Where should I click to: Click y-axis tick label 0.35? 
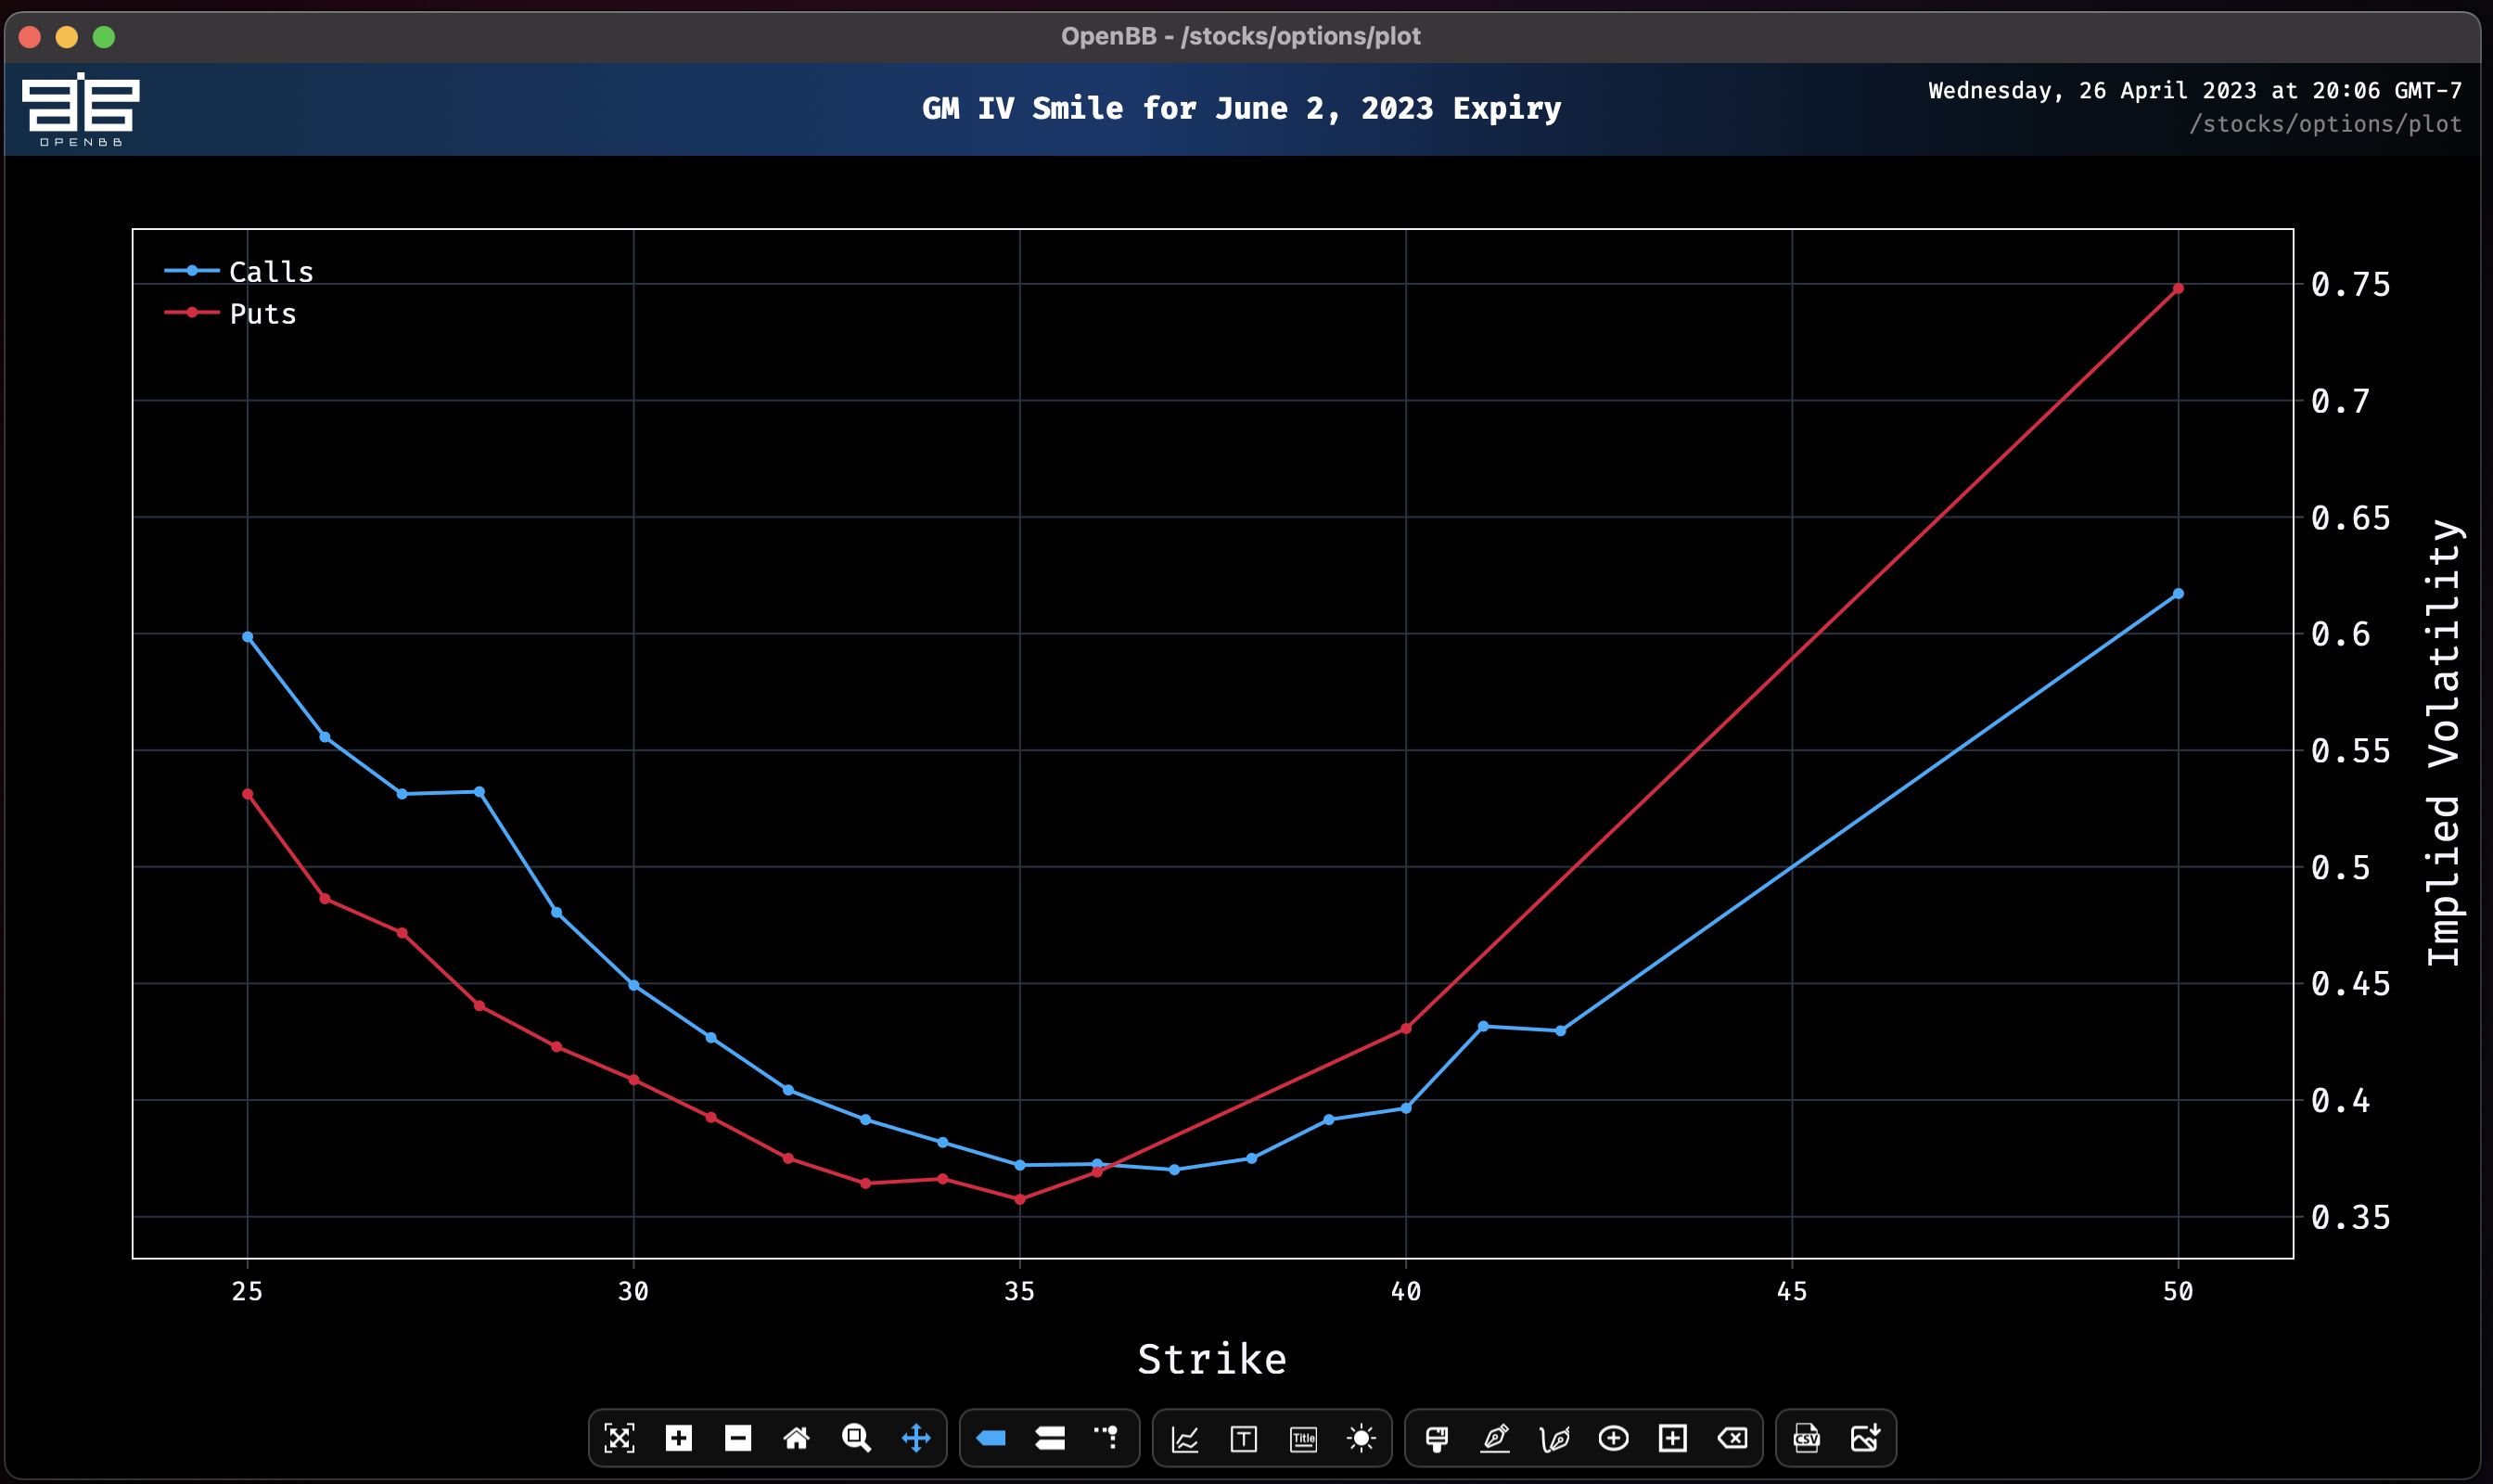point(2350,1217)
